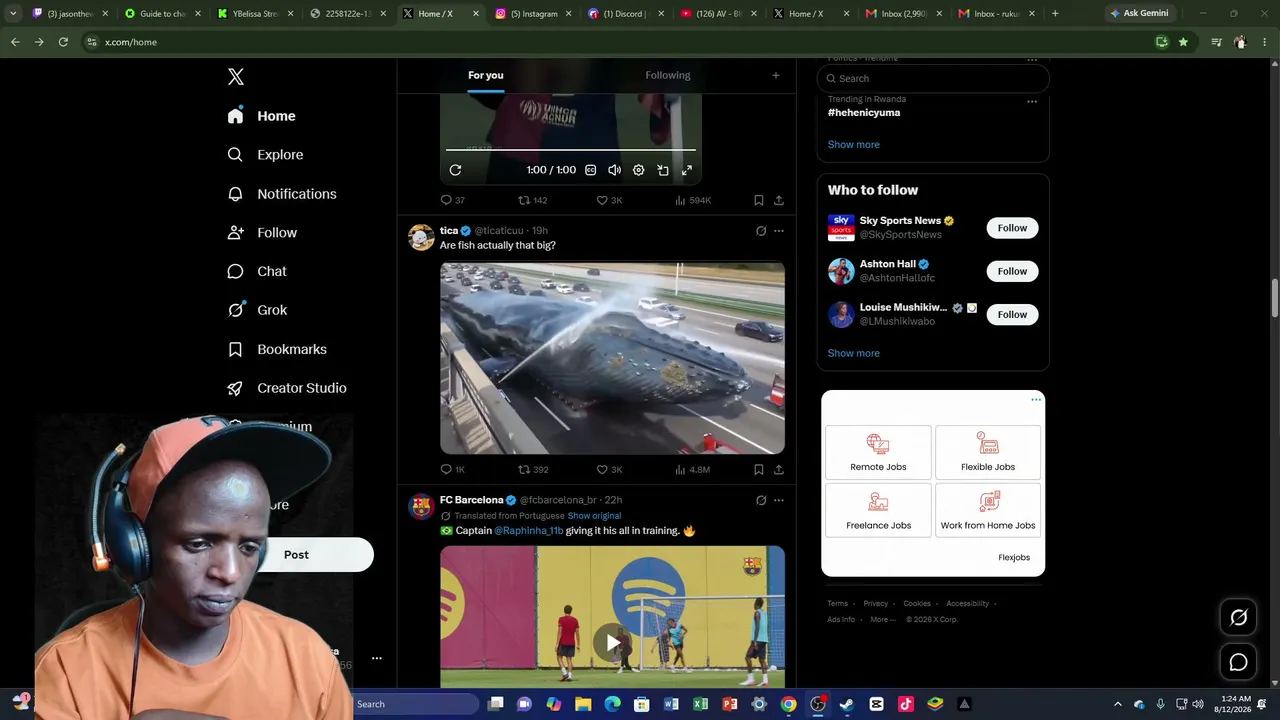Open video playback settings gear
1280x720 pixels.
pyautogui.click(x=639, y=170)
